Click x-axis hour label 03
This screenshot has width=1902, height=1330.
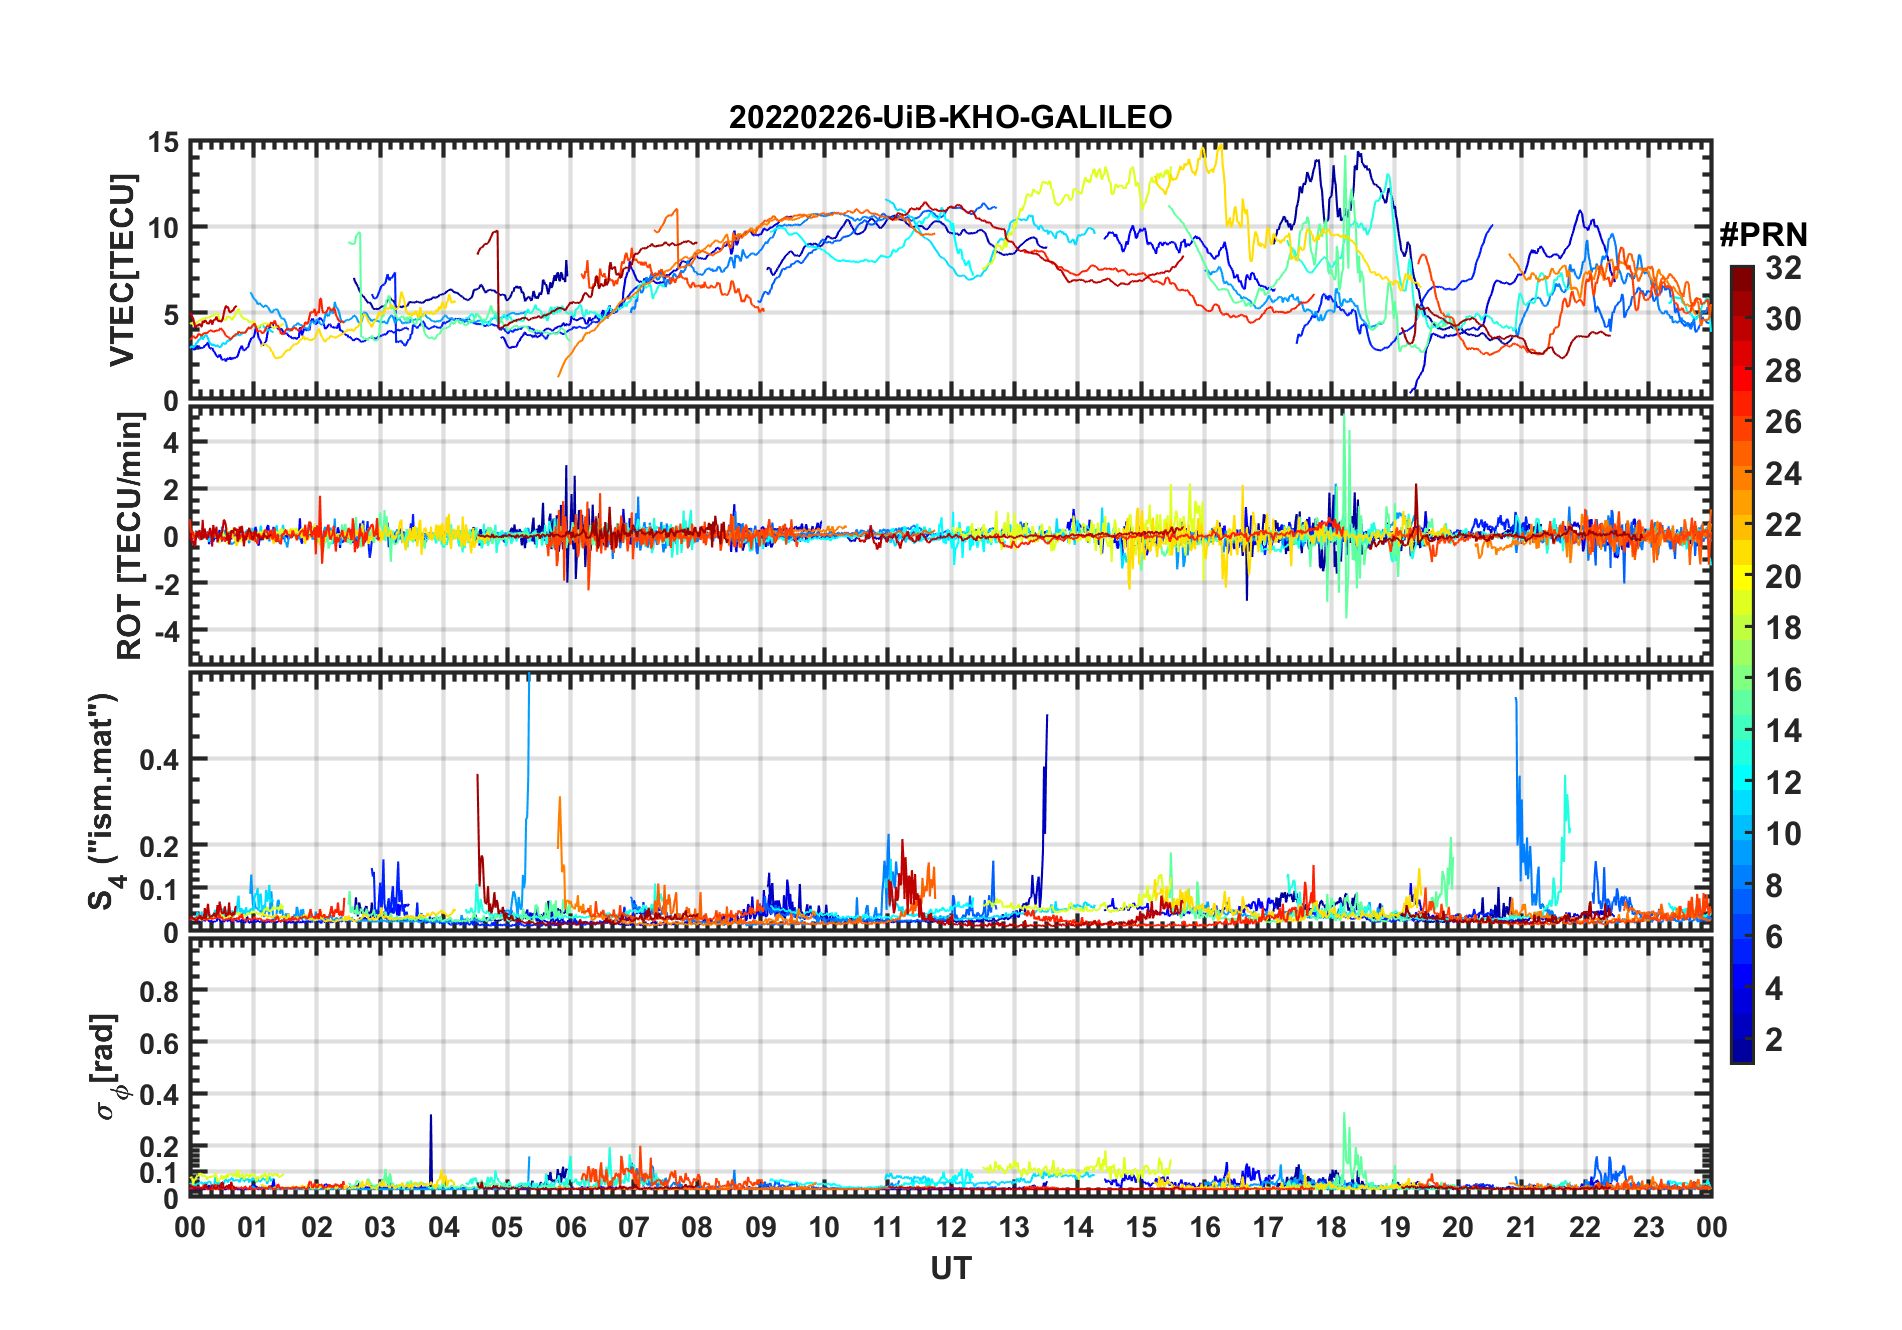coord(380,1227)
